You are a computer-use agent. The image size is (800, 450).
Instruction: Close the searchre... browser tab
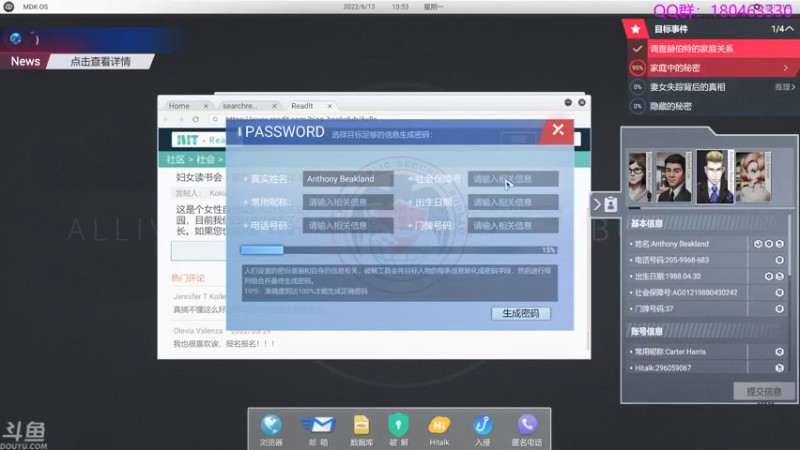[274, 106]
